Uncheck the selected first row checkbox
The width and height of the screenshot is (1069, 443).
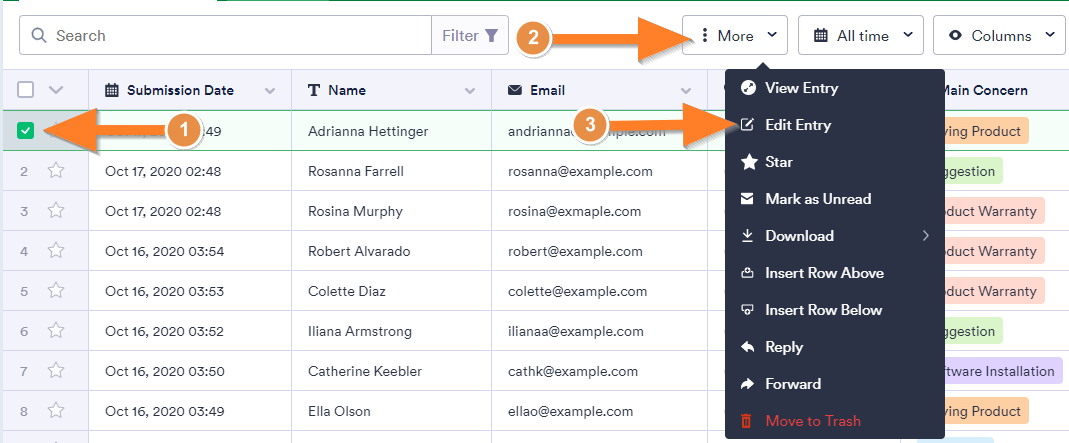point(26,130)
